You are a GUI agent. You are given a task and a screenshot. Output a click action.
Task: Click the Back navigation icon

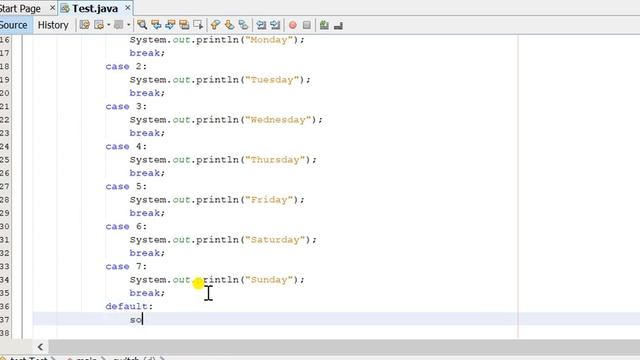point(99,25)
